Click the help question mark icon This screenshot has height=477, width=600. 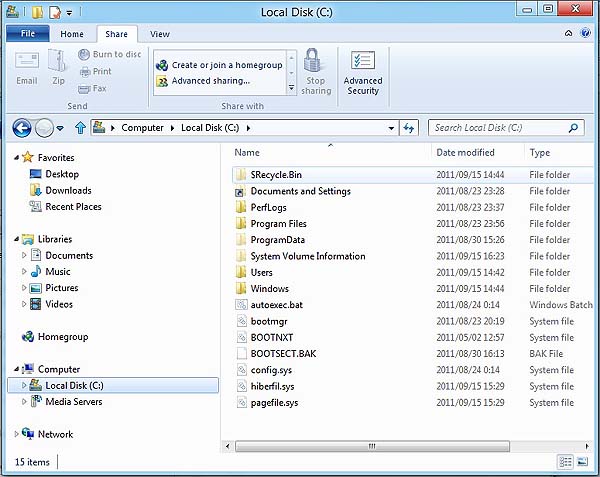click(587, 35)
